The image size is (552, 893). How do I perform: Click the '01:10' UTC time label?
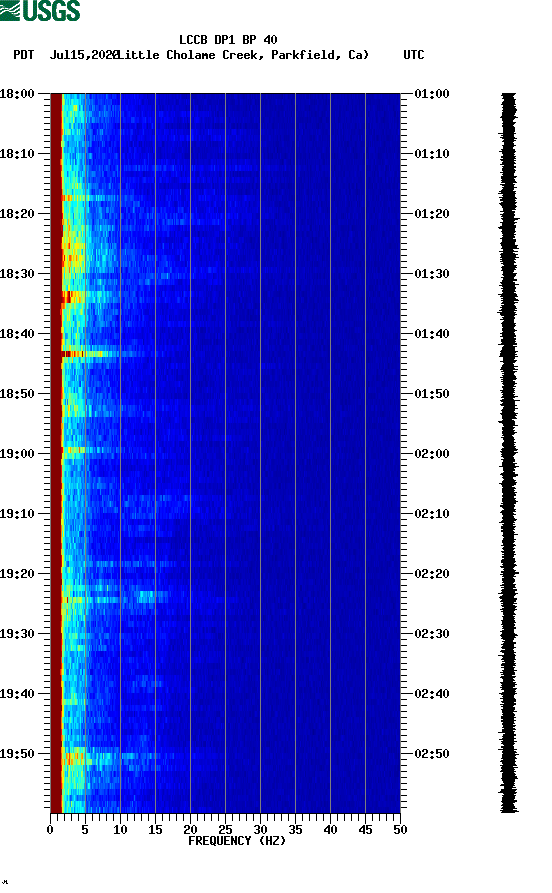pos(432,154)
